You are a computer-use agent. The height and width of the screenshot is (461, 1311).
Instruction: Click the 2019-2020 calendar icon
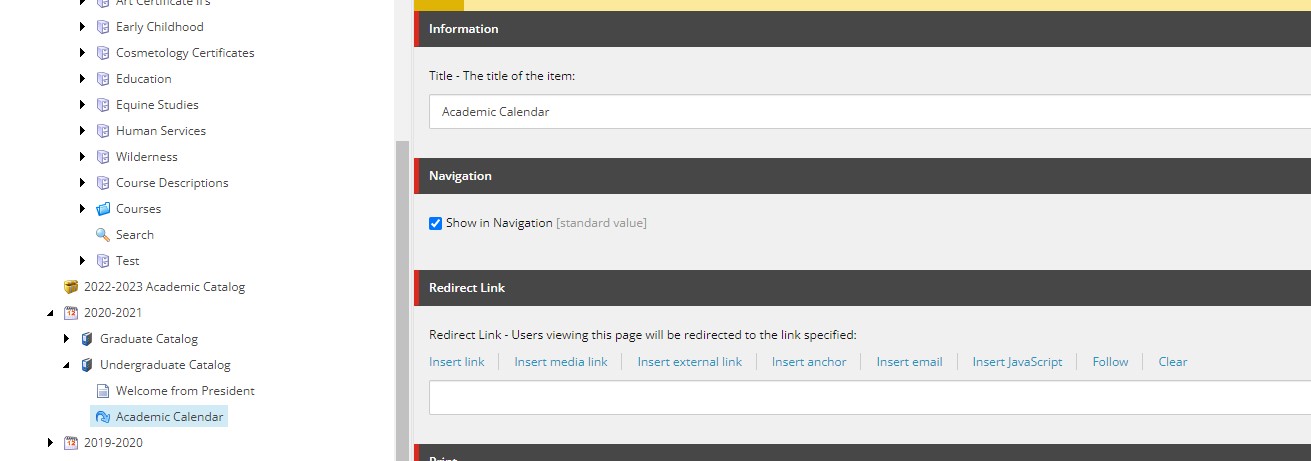coord(70,443)
